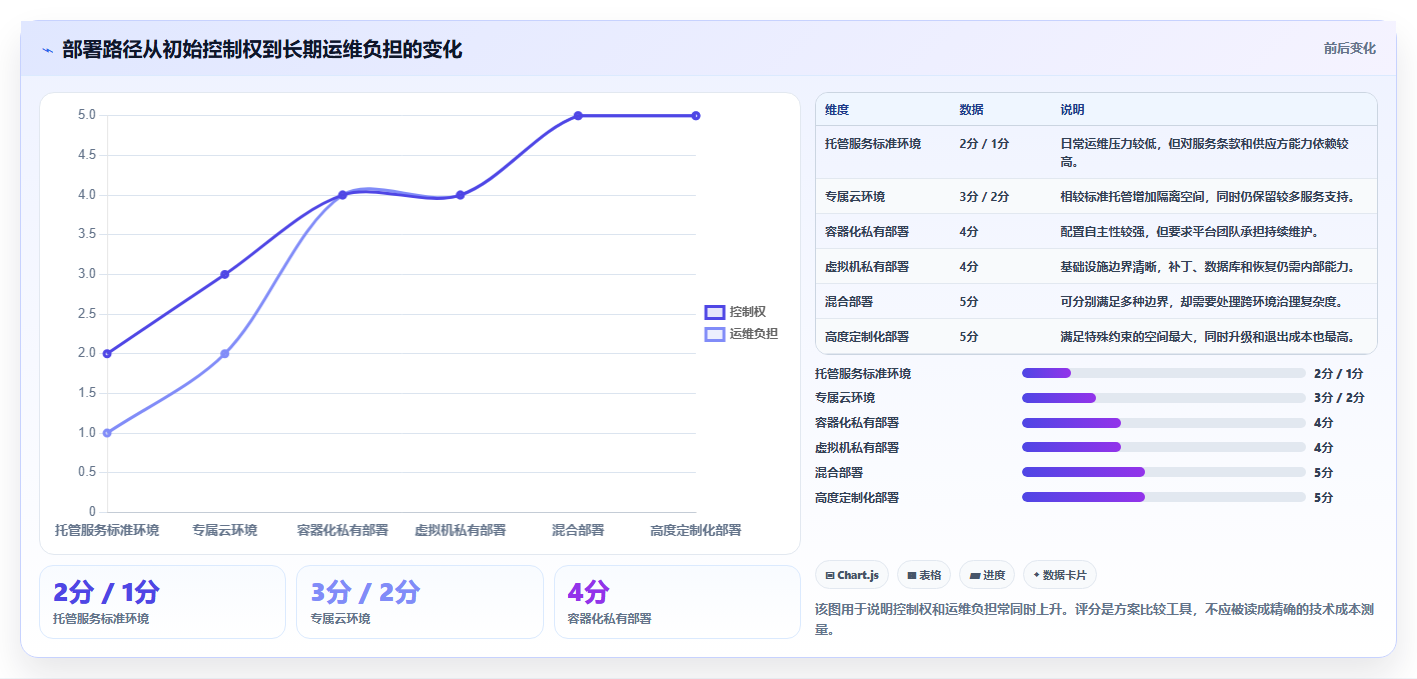The image size is (1417, 679).
Task: Click the 数据卡片 tag chip
Action: (x=1060, y=575)
